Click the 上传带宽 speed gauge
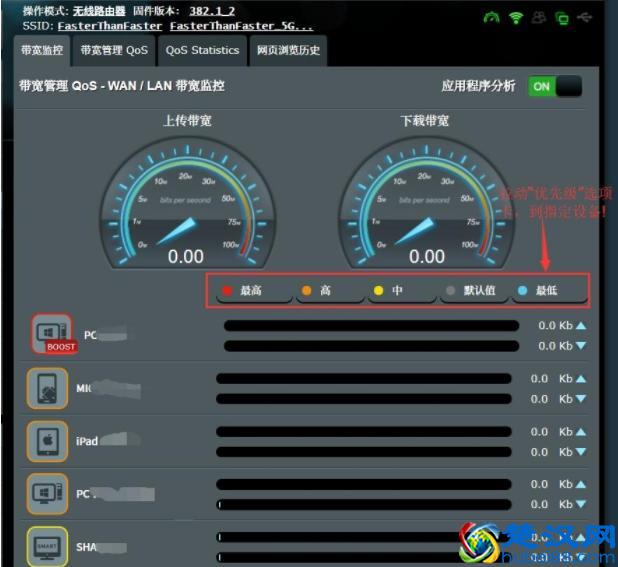This screenshot has width=618, height=567. coord(188,203)
